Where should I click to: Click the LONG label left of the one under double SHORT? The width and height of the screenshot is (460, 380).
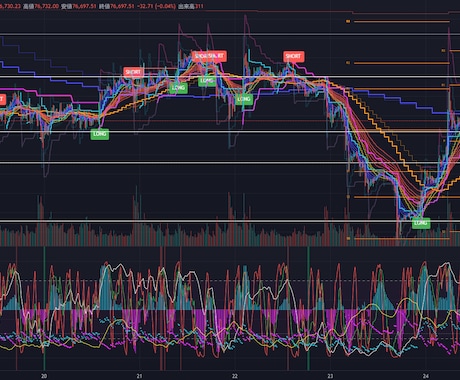178,88
